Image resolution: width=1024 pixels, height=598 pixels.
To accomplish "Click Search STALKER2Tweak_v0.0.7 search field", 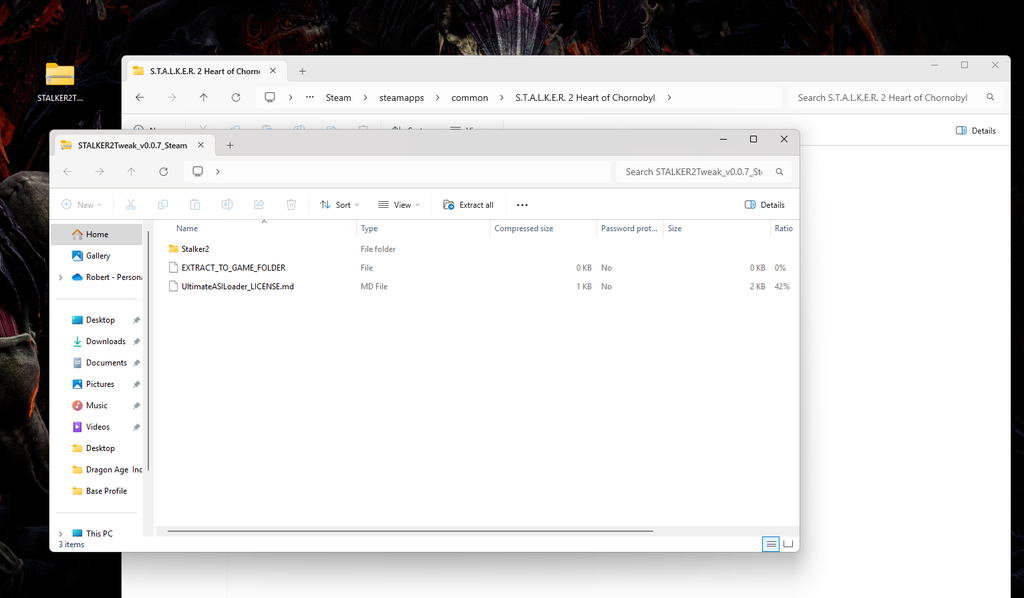I will pyautogui.click(x=694, y=172).
